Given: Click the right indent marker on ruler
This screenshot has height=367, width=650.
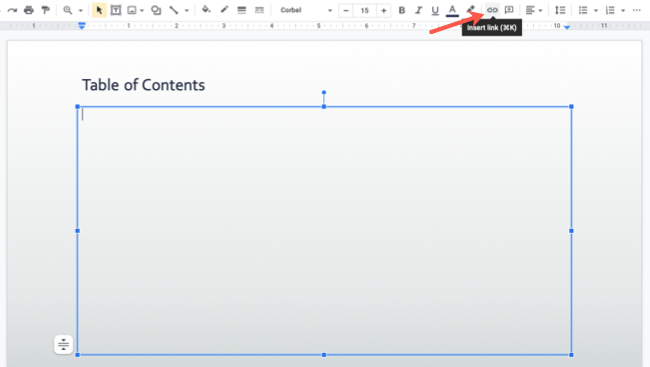Looking at the screenshot, I should click(x=567, y=27).
